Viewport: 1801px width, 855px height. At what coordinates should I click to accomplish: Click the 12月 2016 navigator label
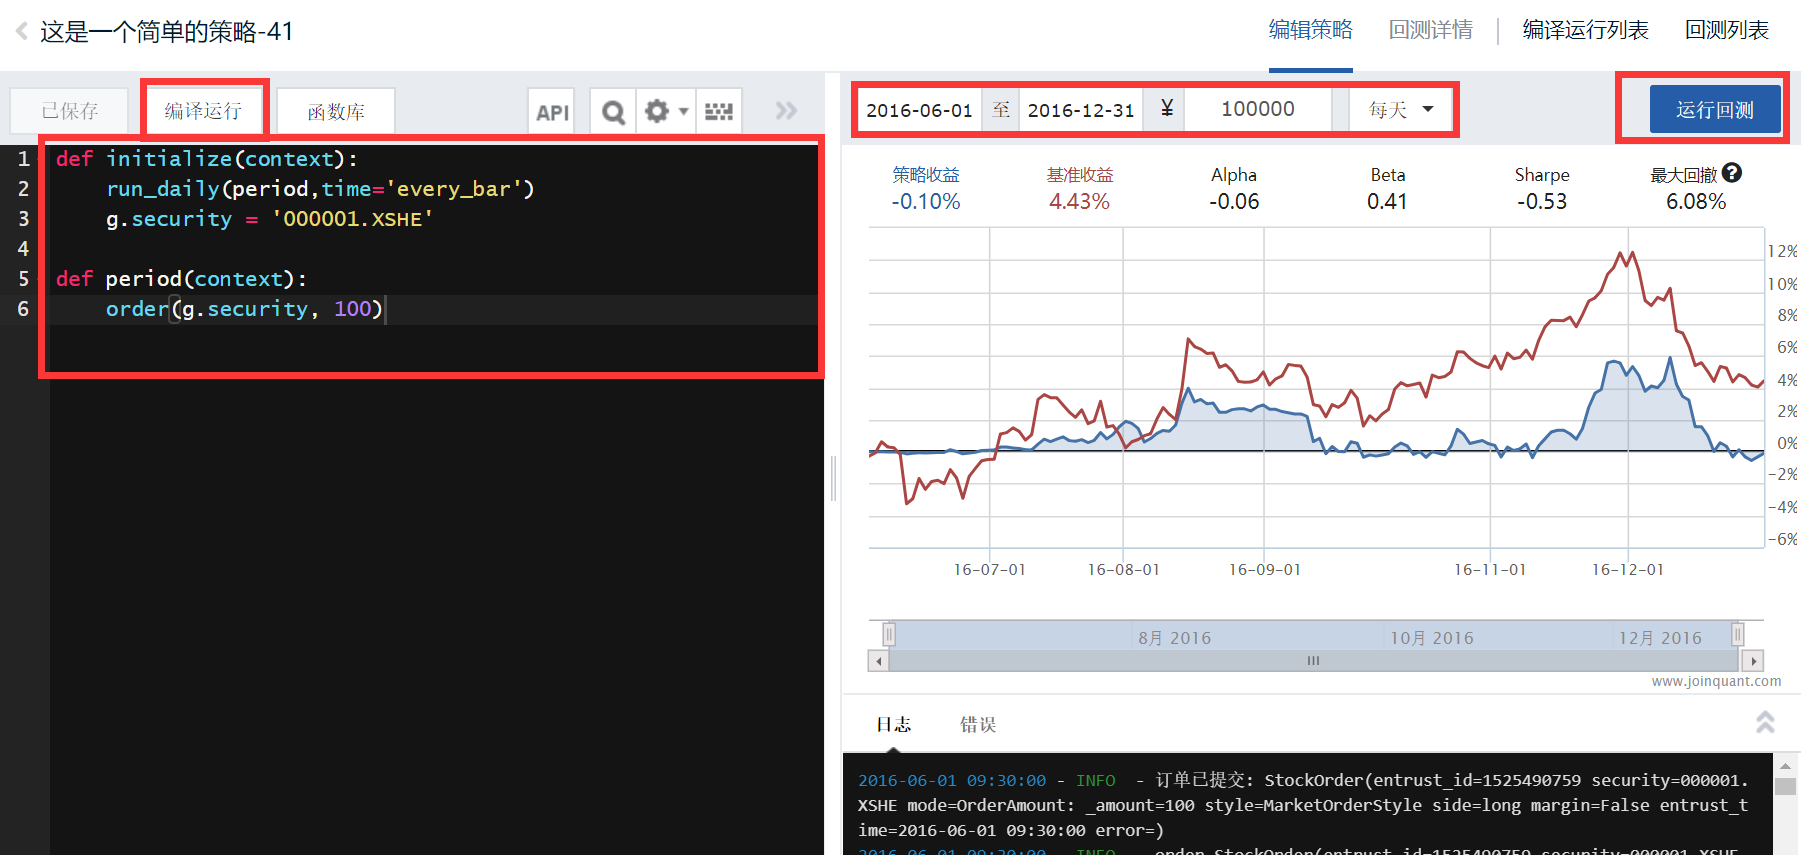click(x=1660, y=638)
